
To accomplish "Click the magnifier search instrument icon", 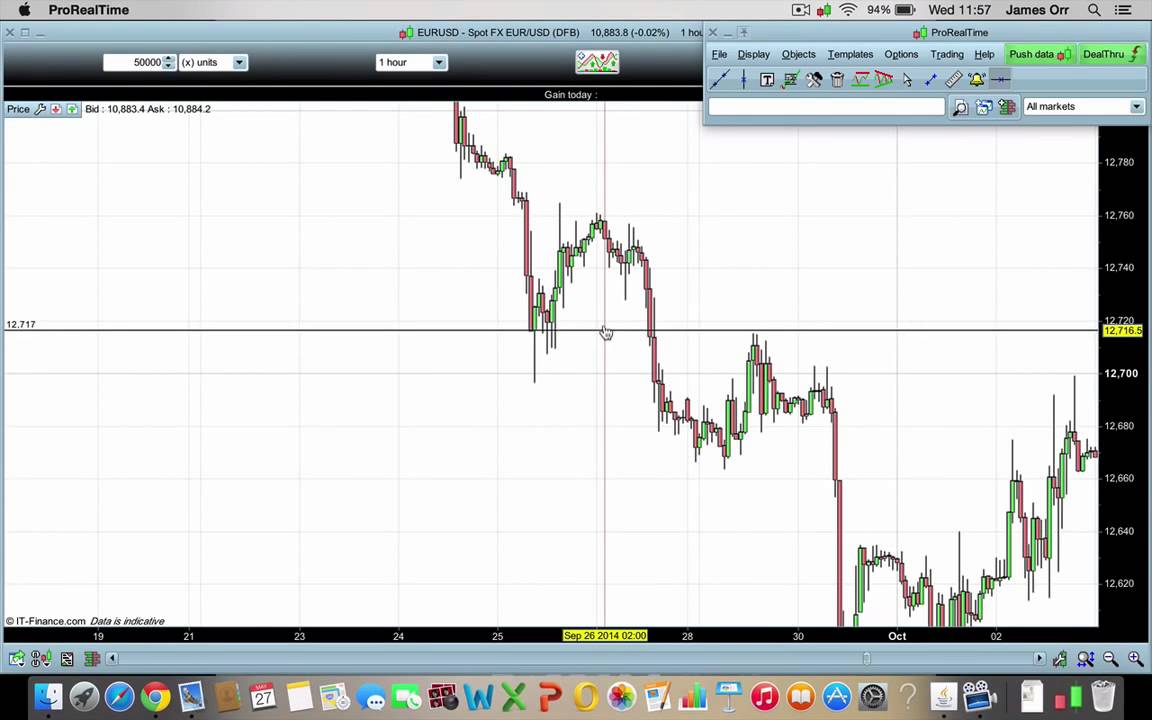I will click(x=960, y=107).
